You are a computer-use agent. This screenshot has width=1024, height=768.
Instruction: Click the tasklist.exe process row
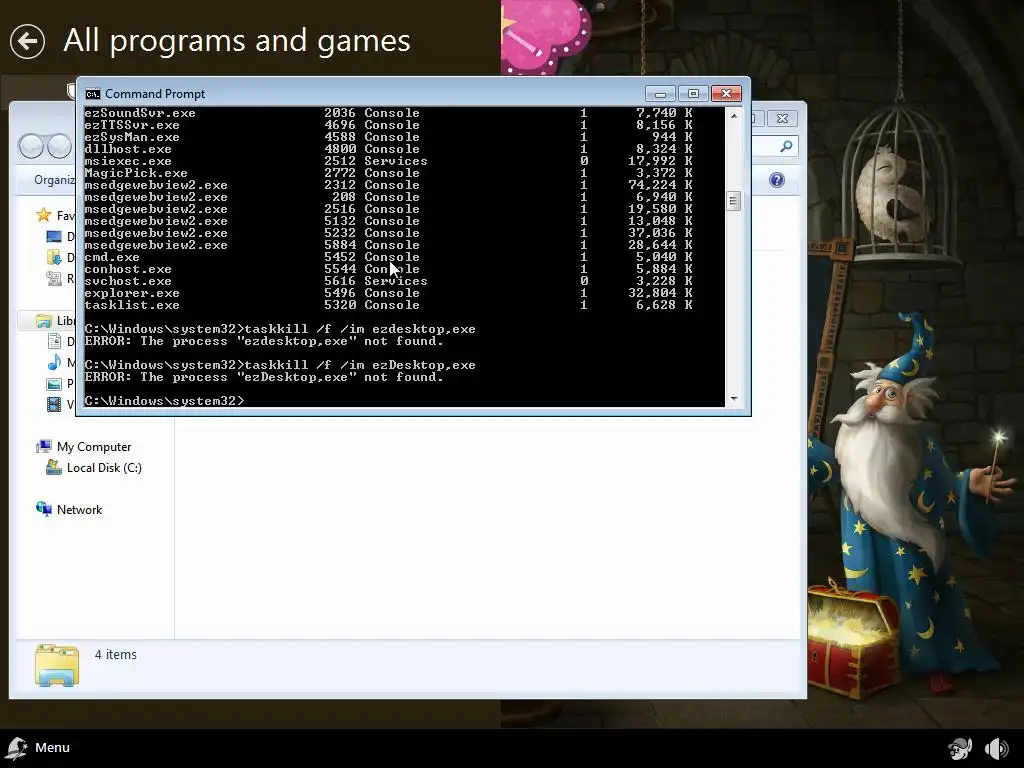coord(388,305)
